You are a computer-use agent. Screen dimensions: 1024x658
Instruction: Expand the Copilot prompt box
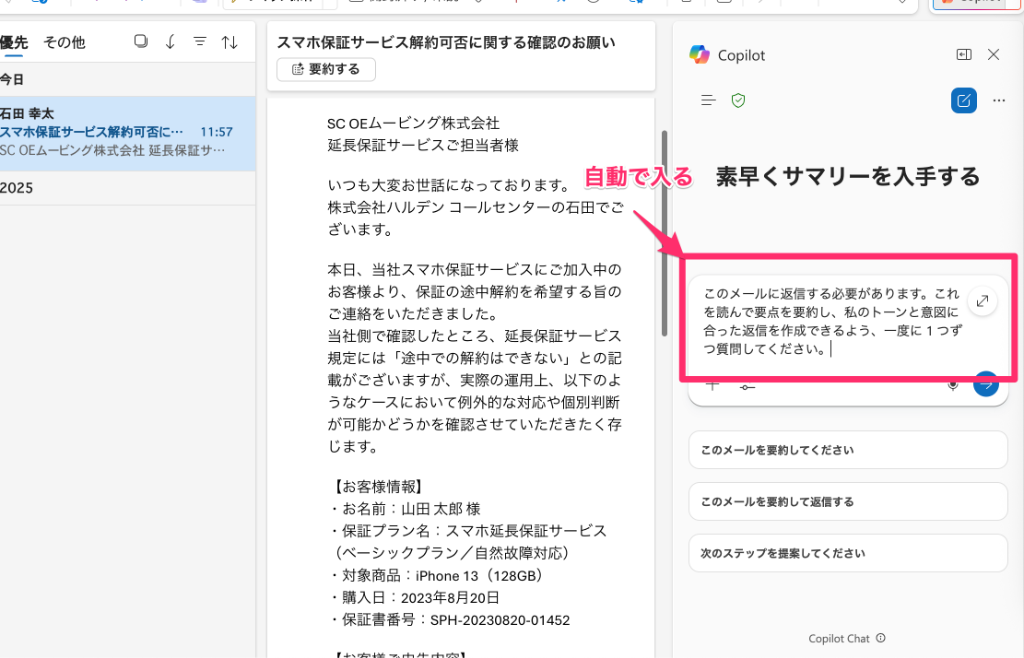point(983,301)
